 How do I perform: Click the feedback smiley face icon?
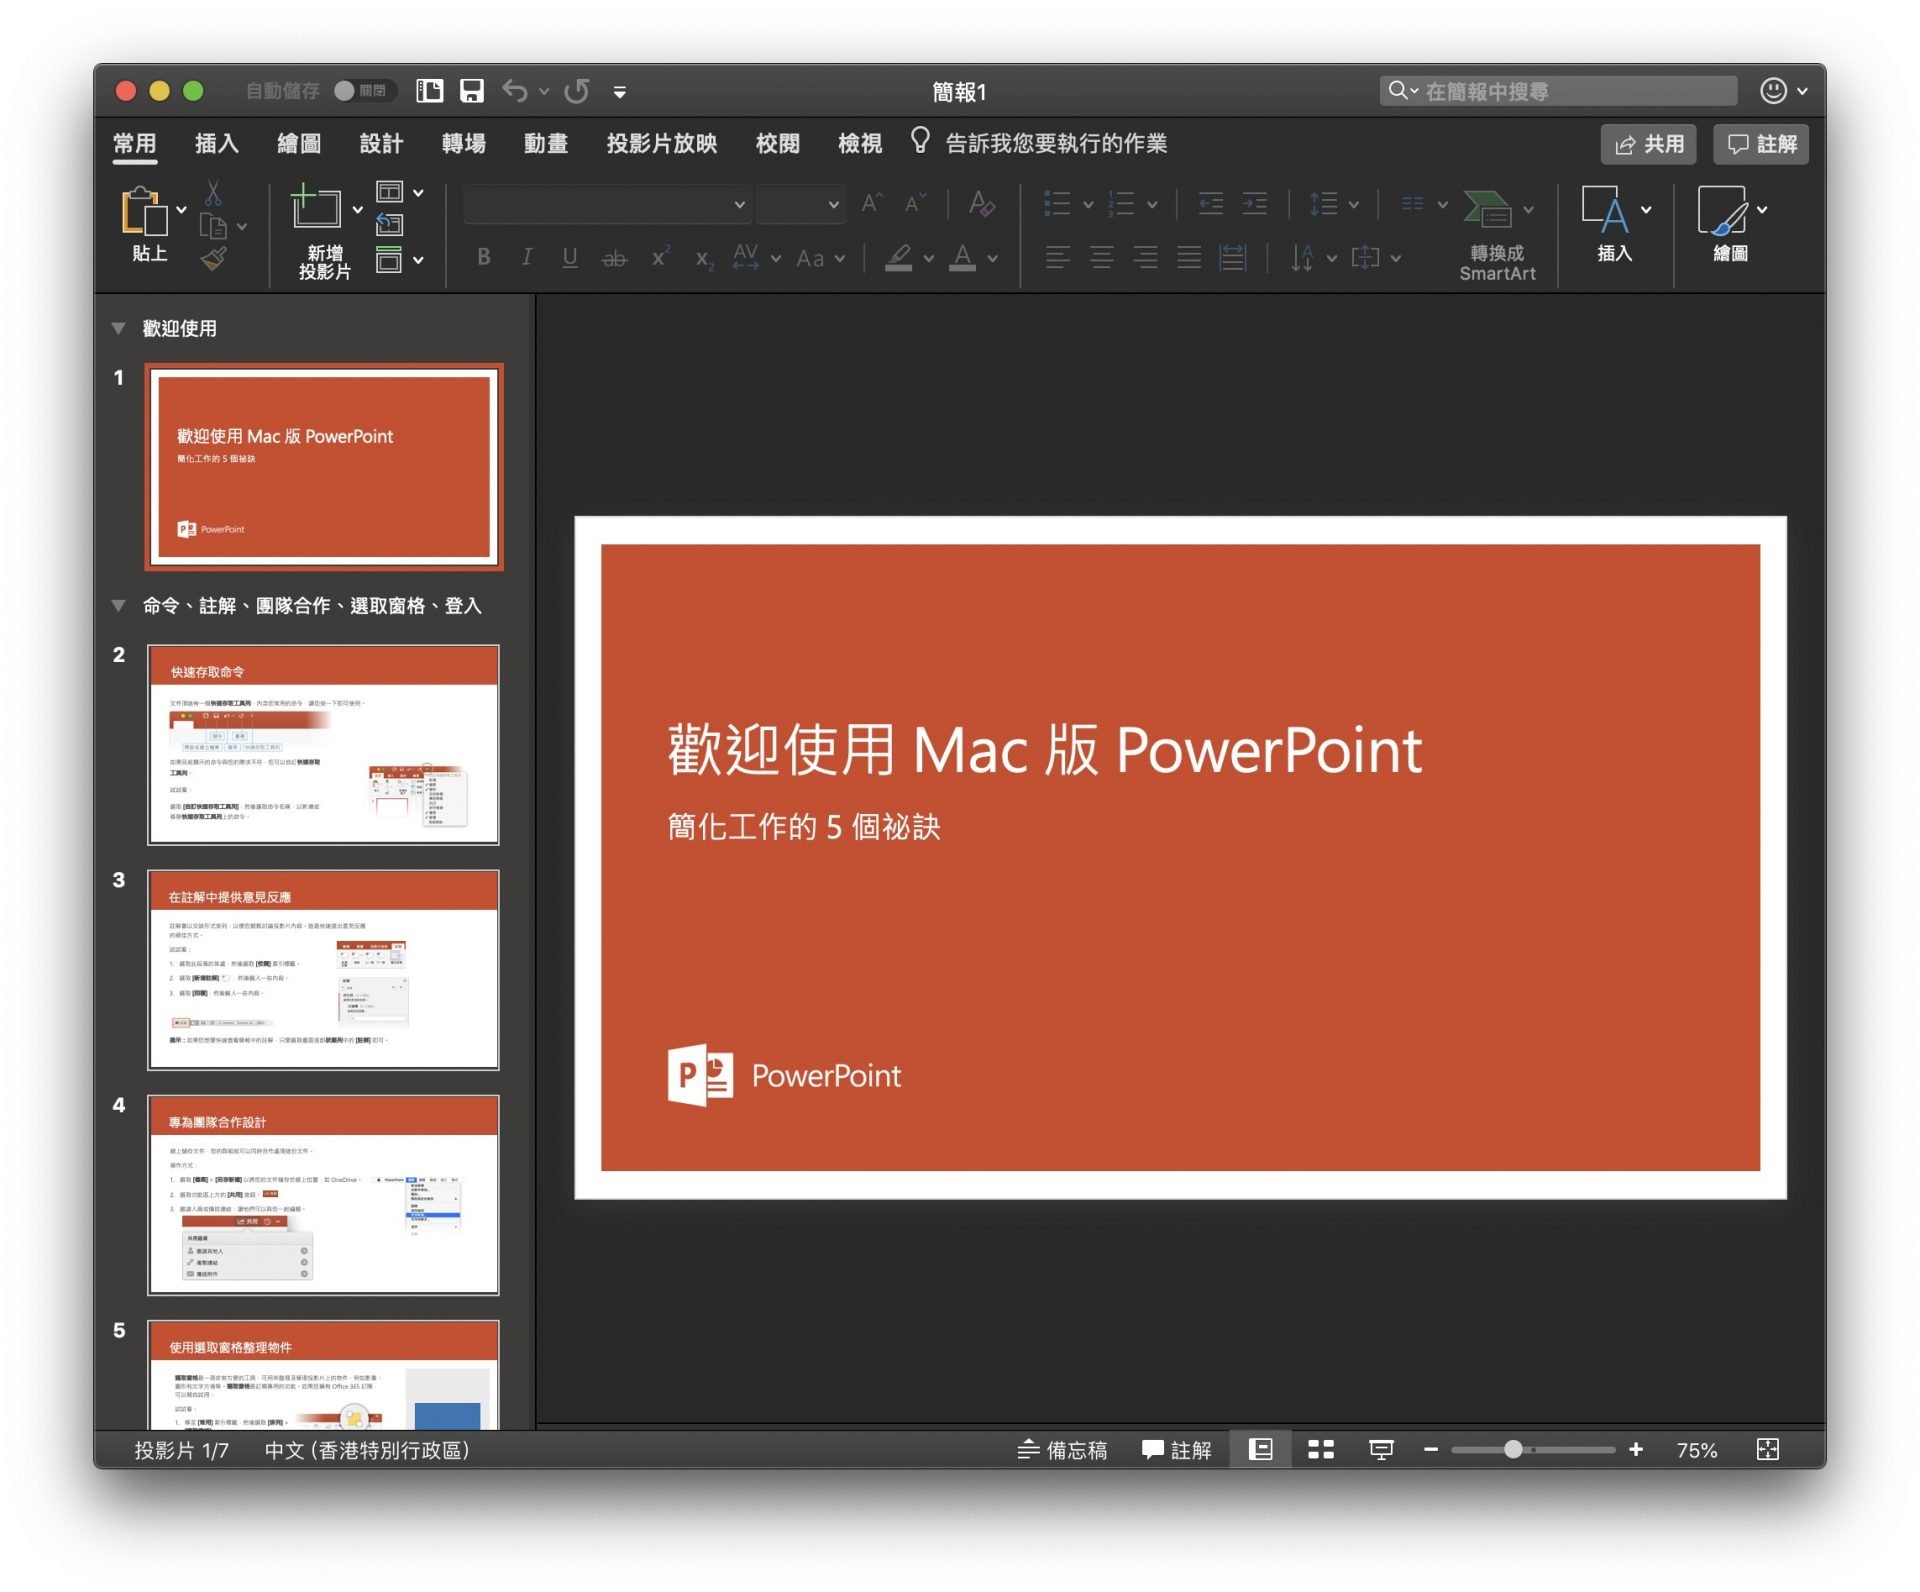point(1773,91)
